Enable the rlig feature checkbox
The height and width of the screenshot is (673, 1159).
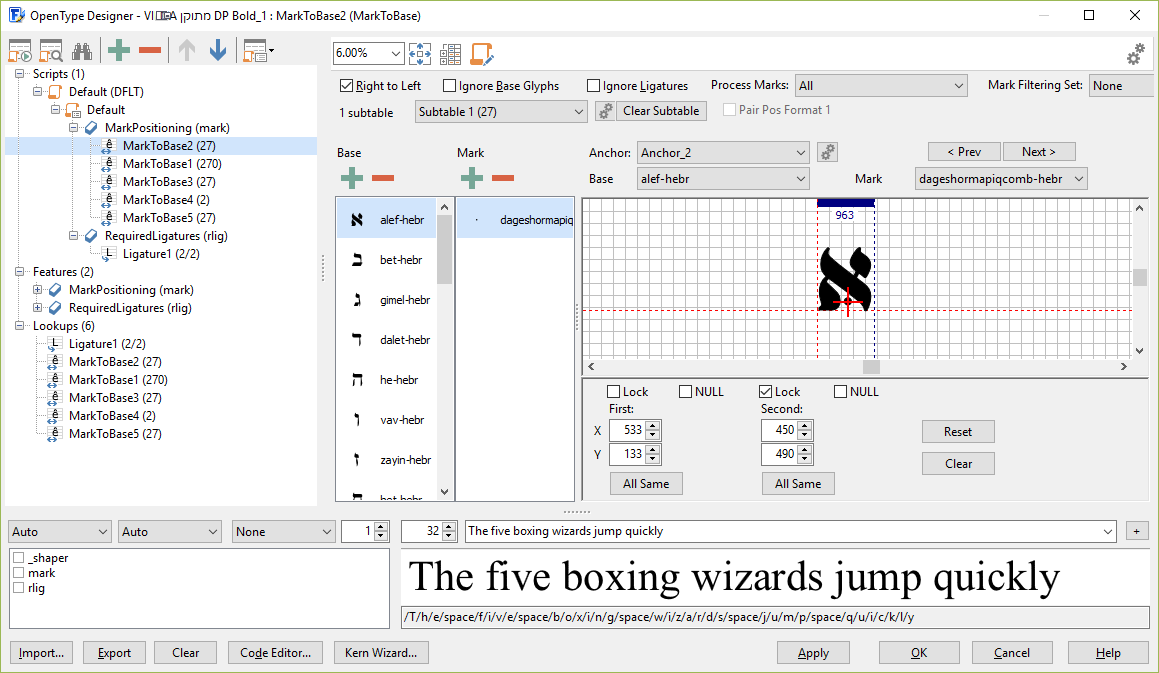coord(19,588)
